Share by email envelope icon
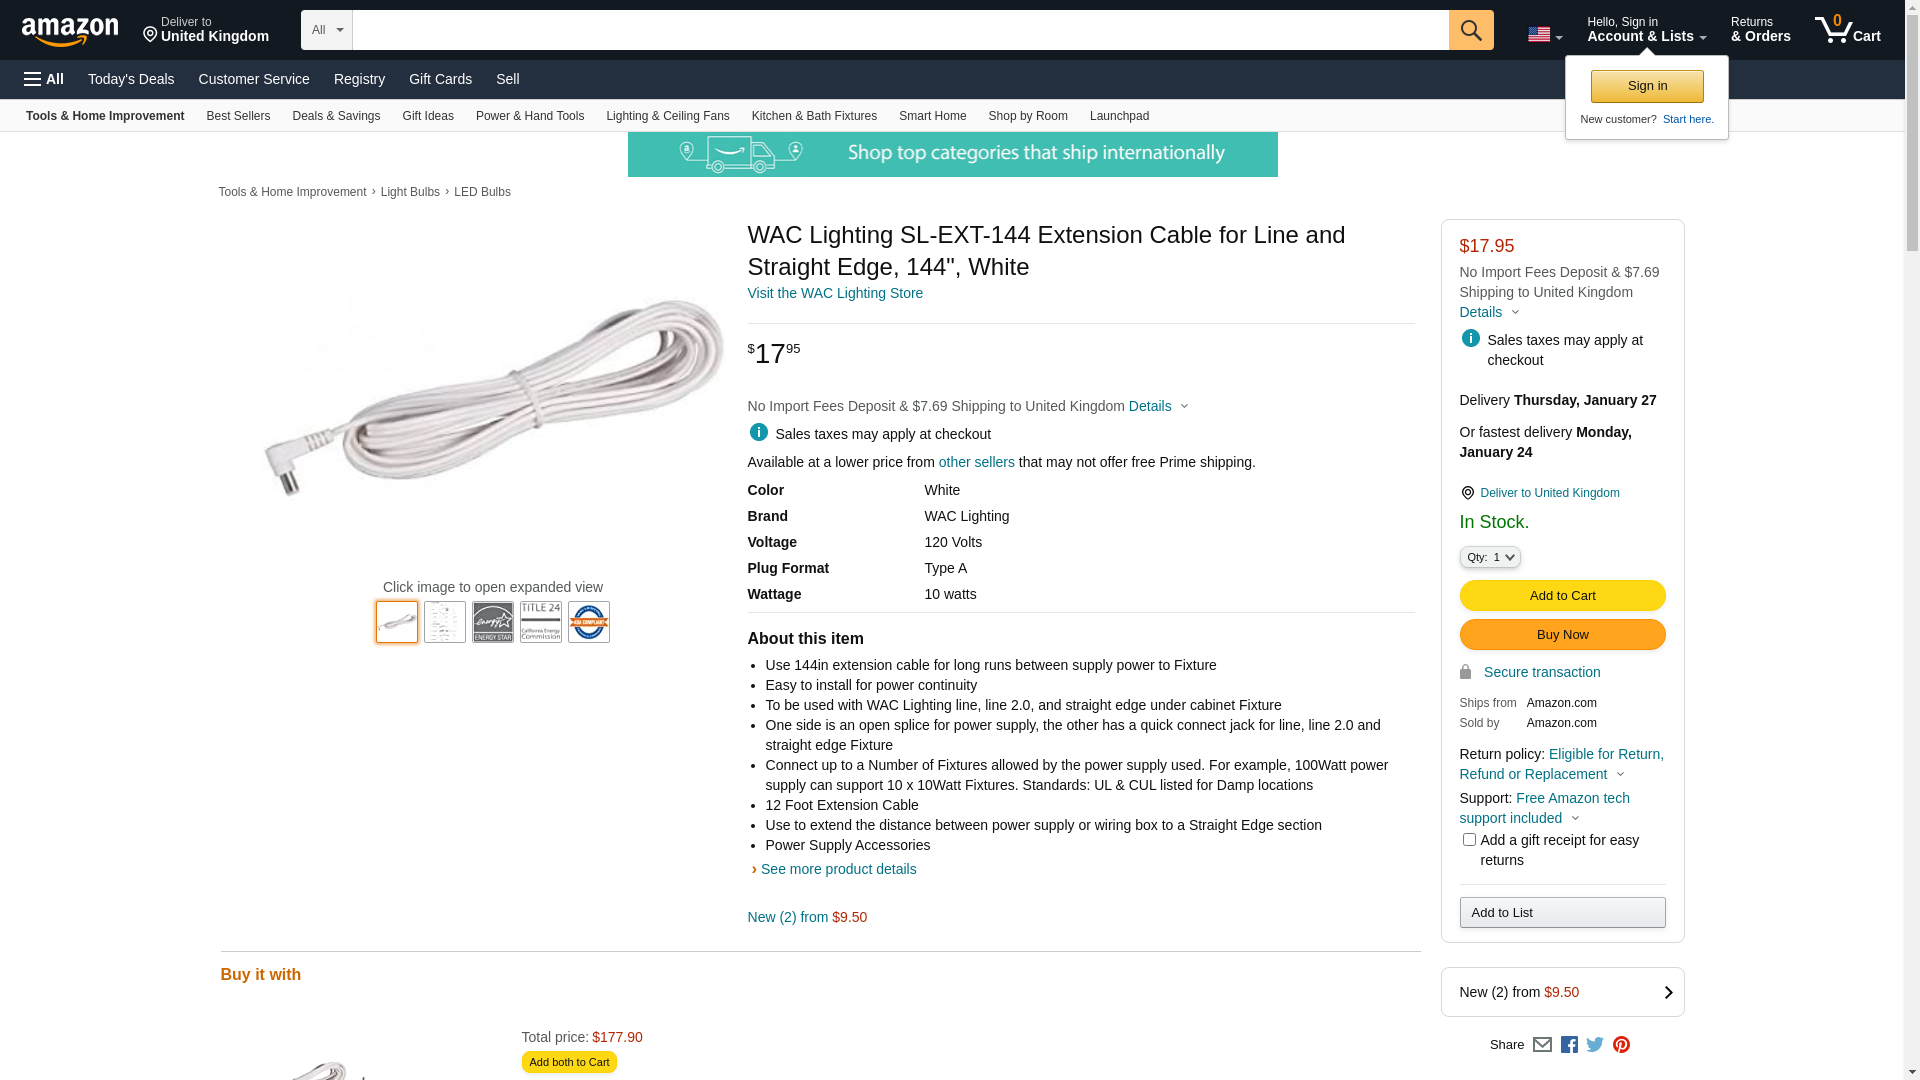The height and width of the screenshot is (1080, 1920). click(x=1542, y=1045)
